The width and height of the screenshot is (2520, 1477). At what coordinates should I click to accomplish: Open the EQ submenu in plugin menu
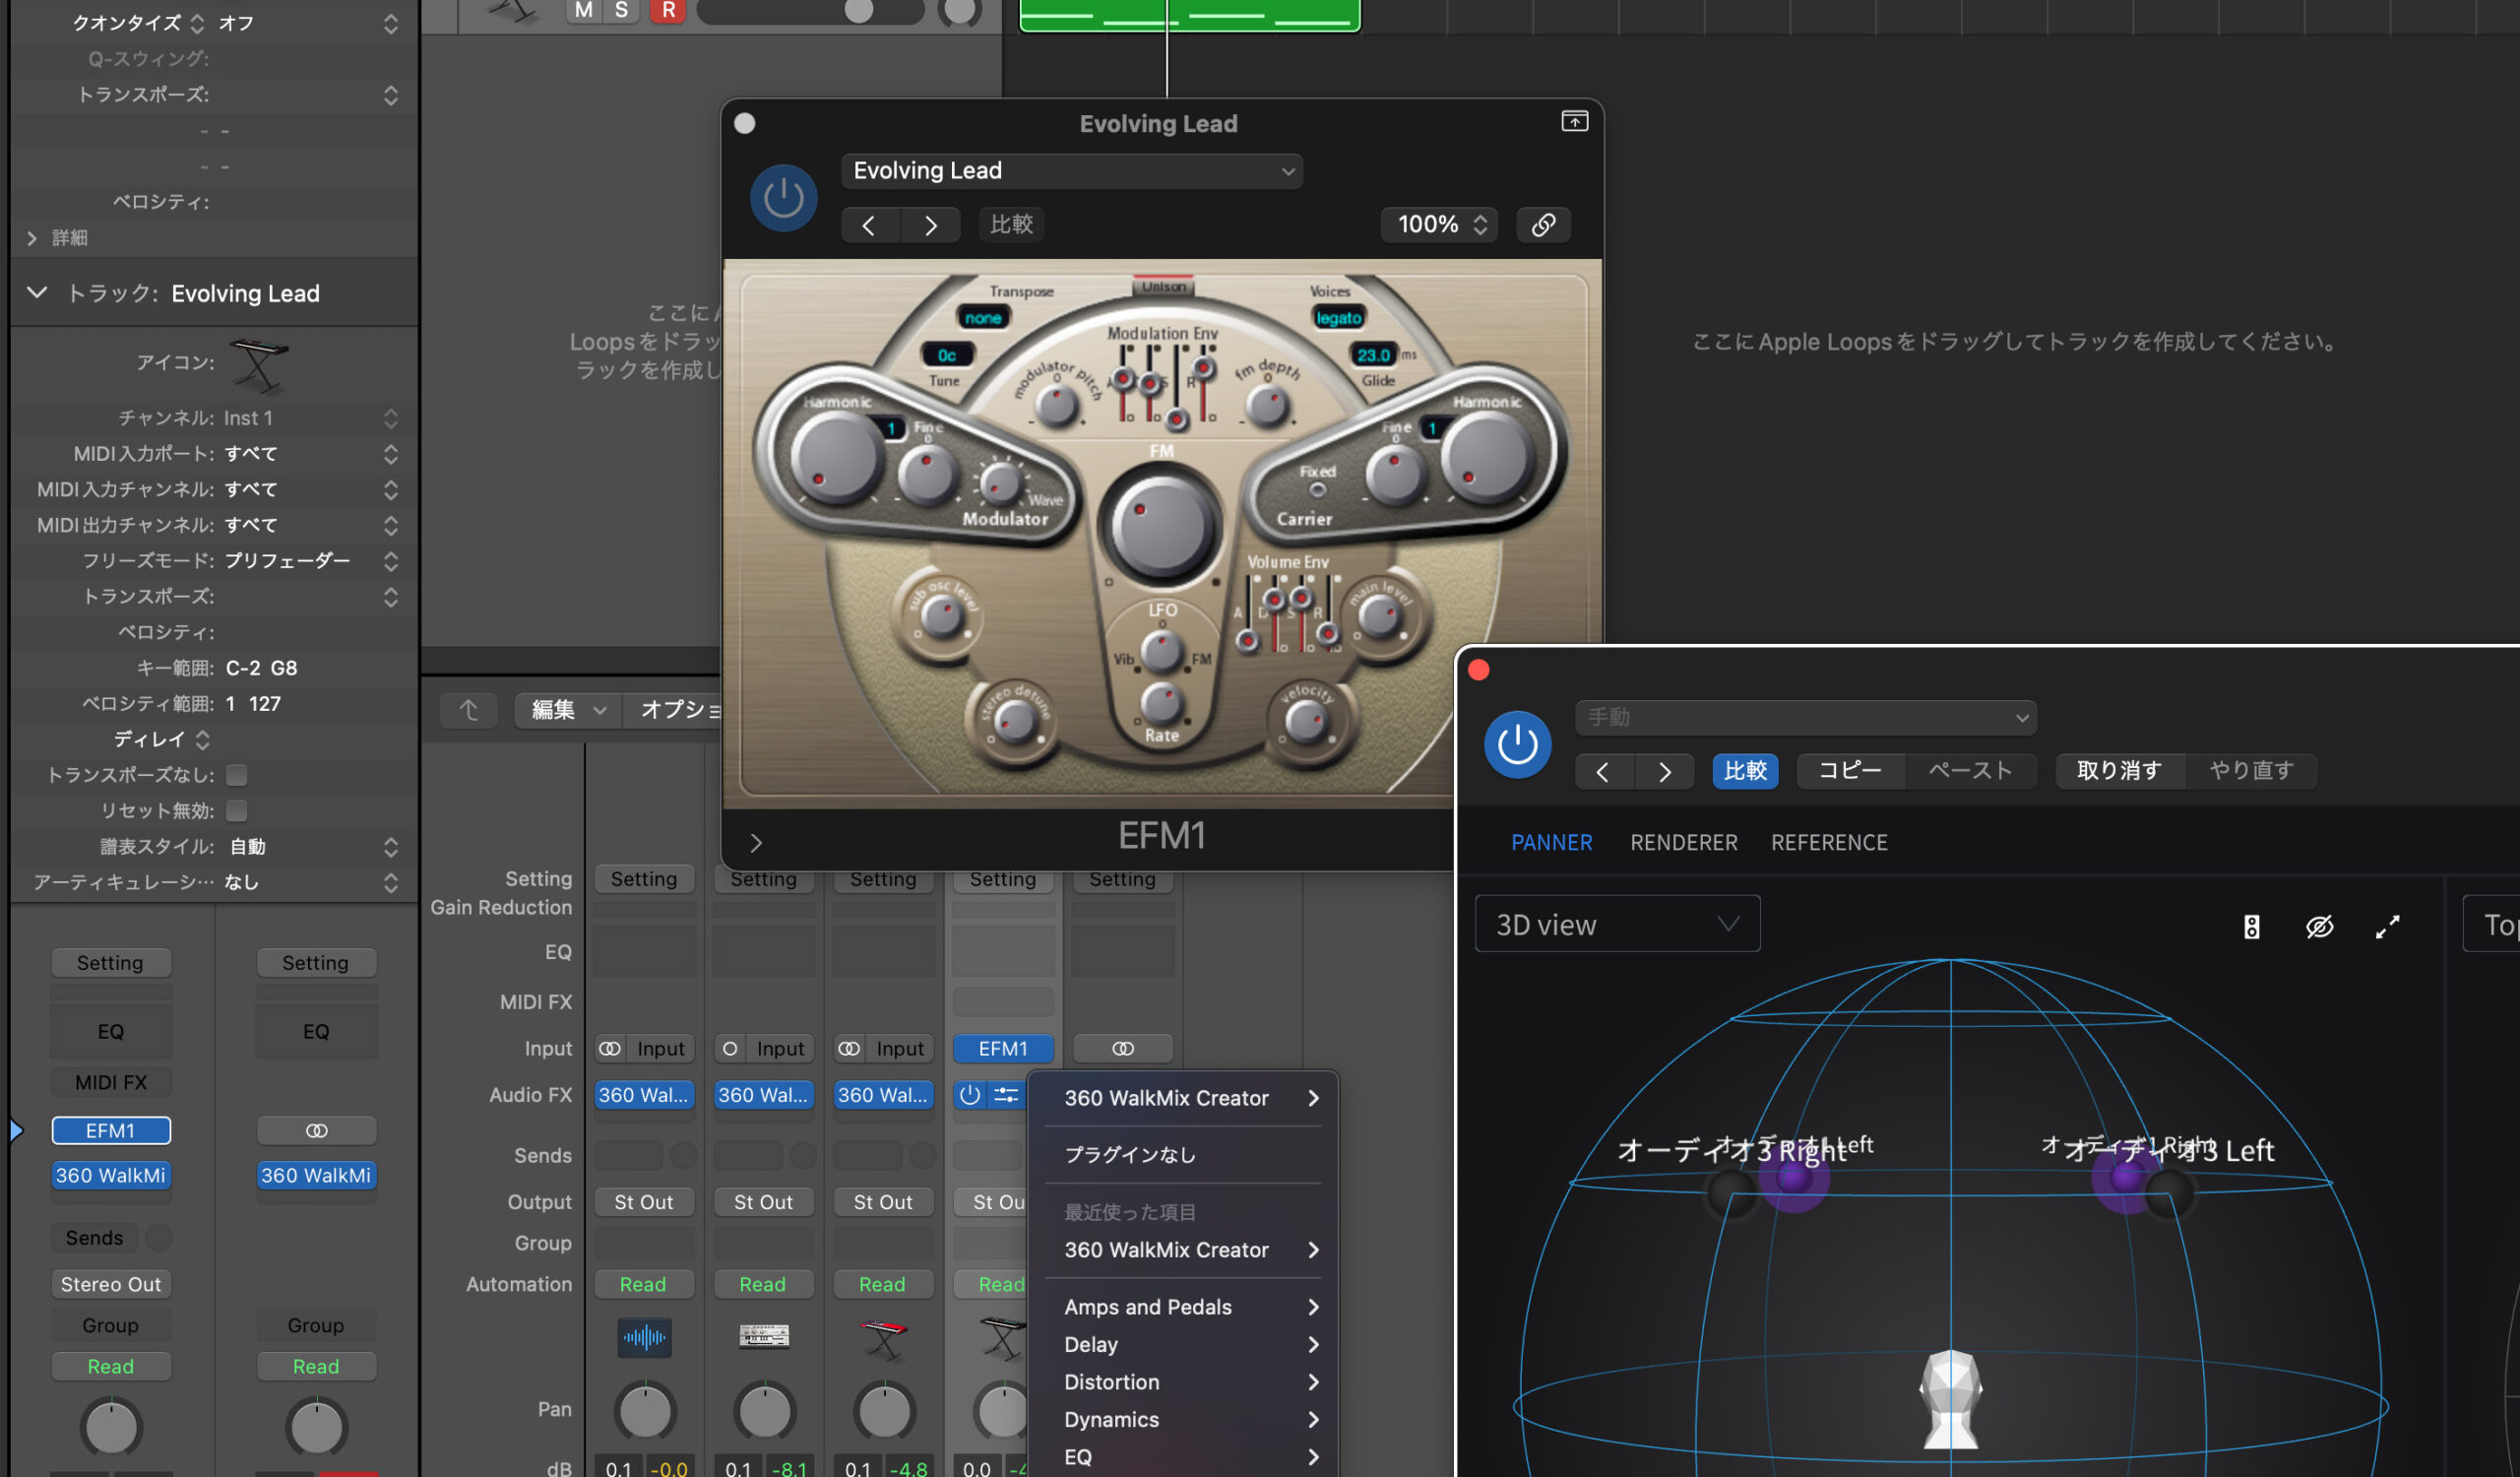(1182, 1457)
